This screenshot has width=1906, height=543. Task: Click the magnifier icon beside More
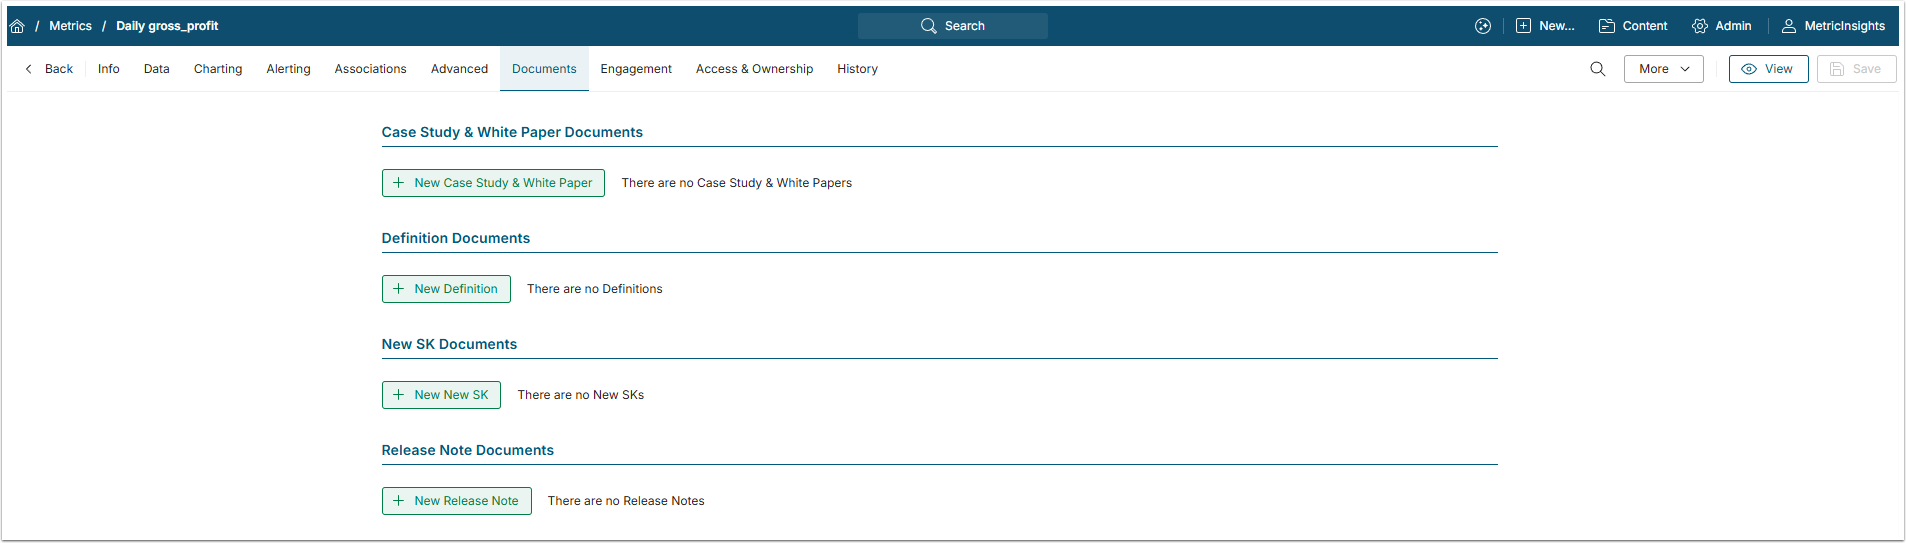[1598, 69]
